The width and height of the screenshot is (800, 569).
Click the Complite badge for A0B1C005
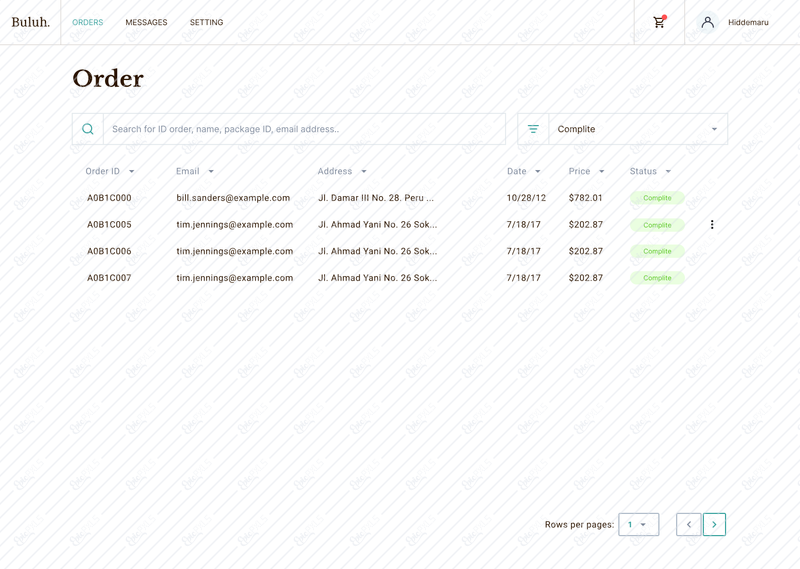657,225
